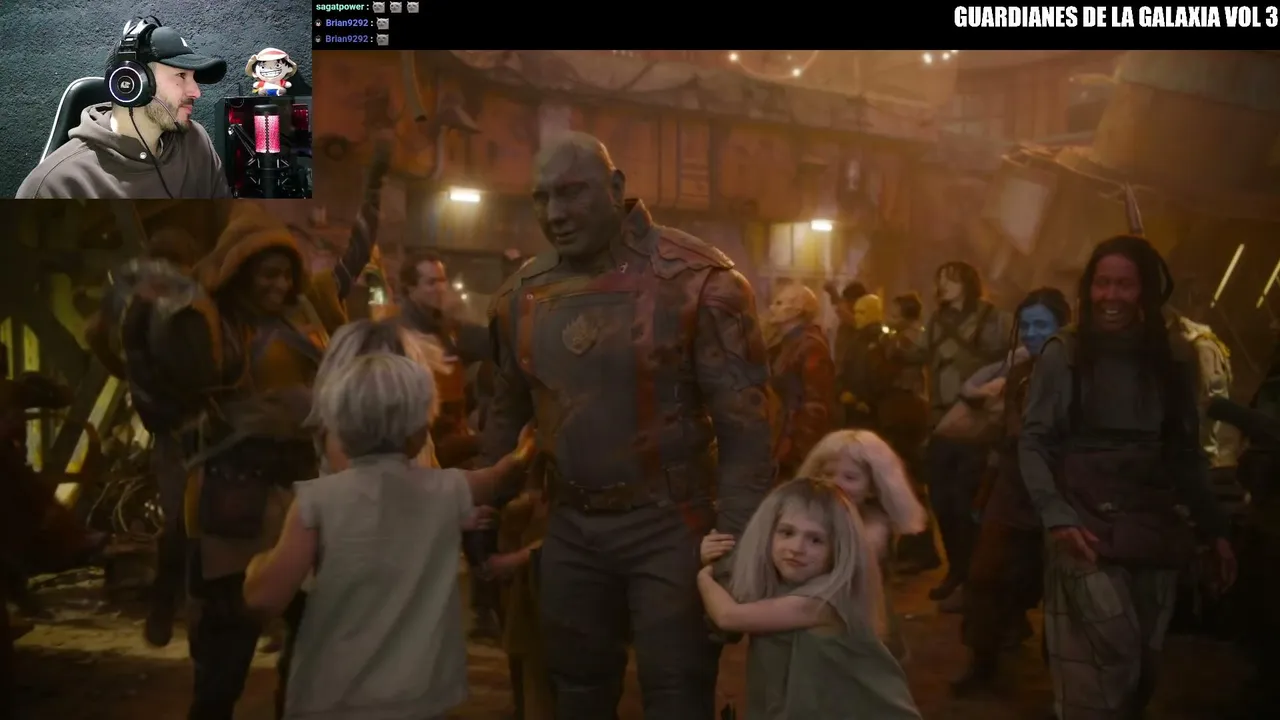Click the 'GUARDIANES DE LA GALAXIA VOL 3' title

[1115, 17]
